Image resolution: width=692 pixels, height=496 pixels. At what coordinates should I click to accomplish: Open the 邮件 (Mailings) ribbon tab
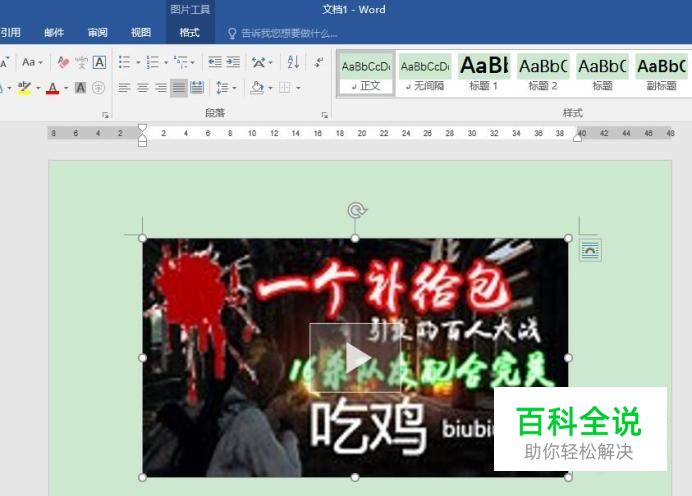tap(54, 32)
